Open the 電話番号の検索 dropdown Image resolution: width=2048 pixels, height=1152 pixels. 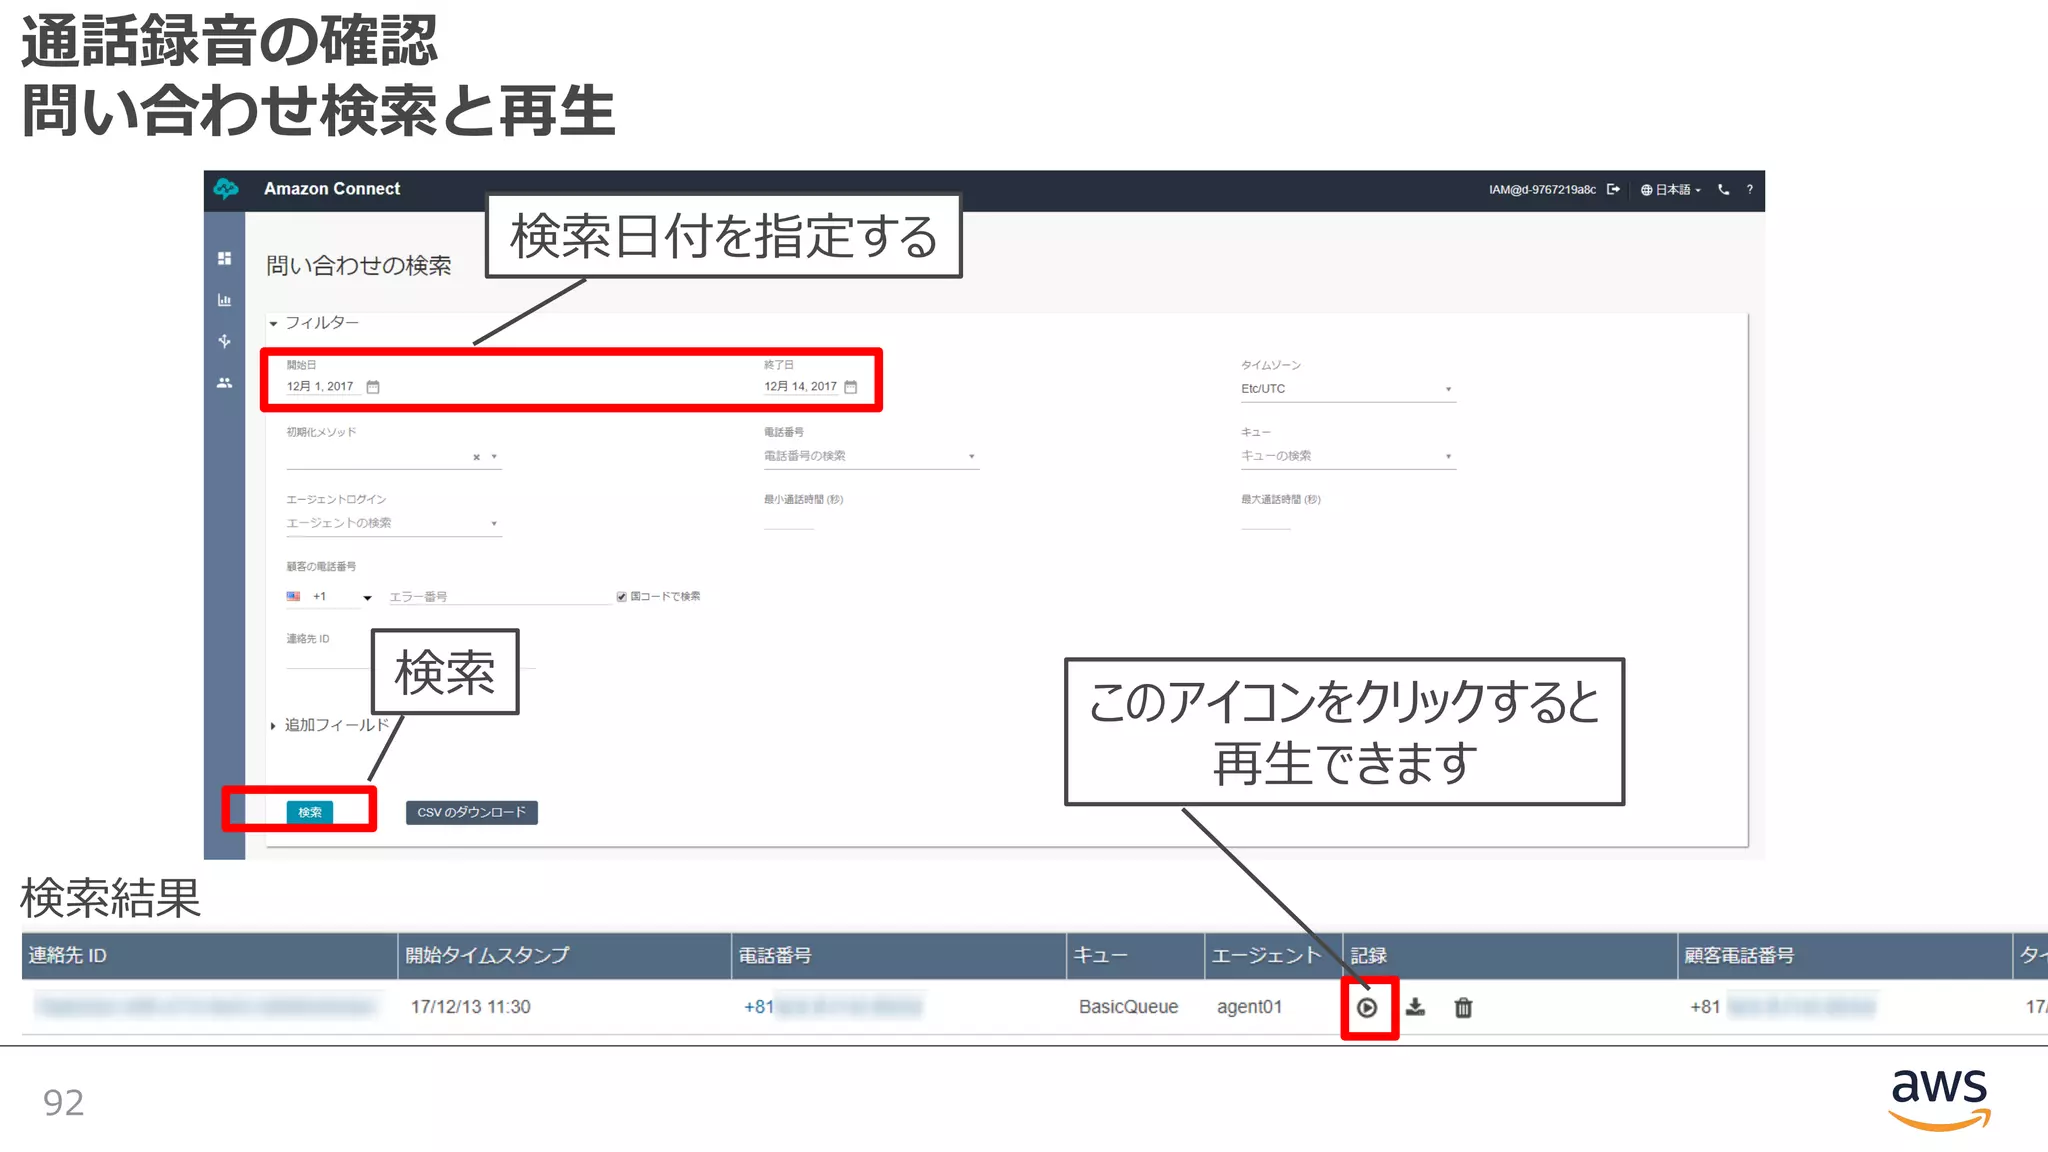[x=871, y=456]
